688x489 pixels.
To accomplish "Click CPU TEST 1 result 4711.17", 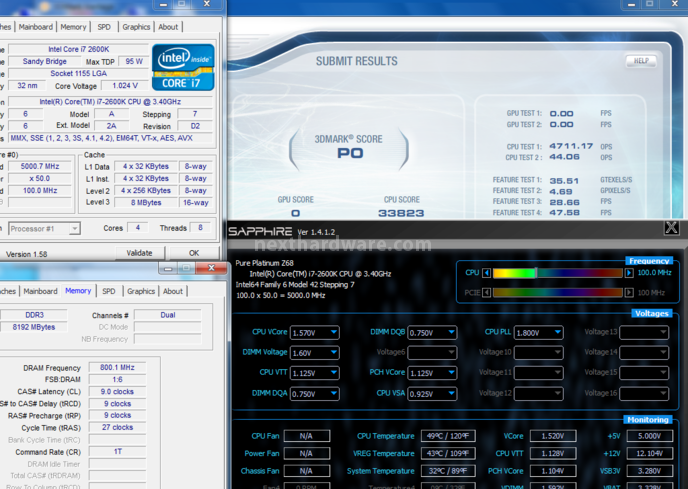I will tap(571, 146).
